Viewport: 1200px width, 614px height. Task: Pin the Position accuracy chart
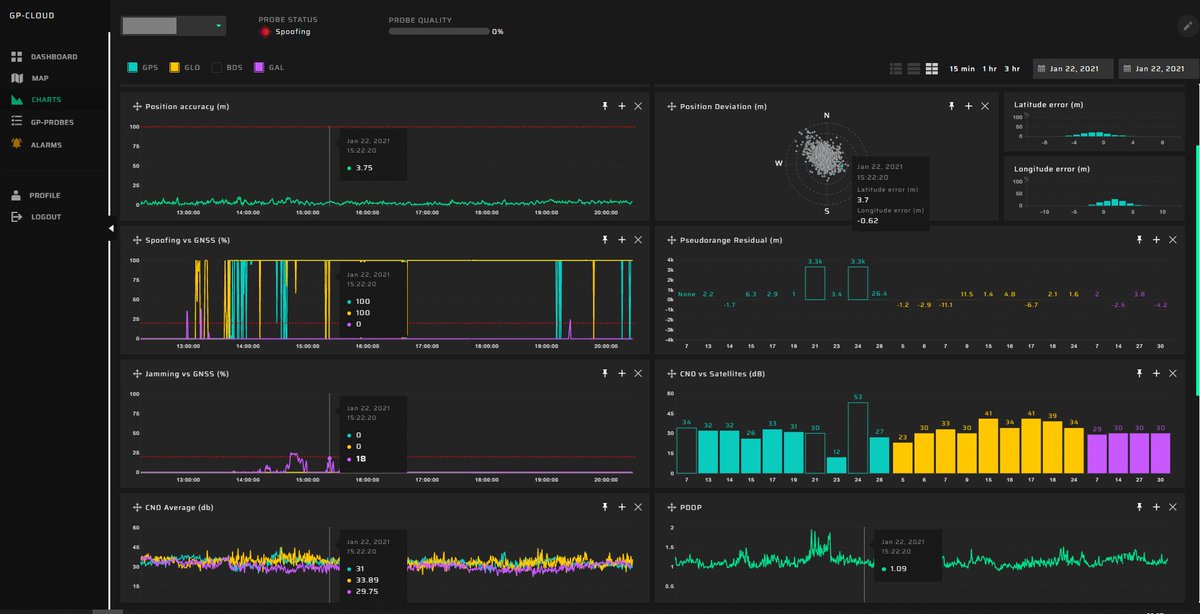[x=604, y=106]
